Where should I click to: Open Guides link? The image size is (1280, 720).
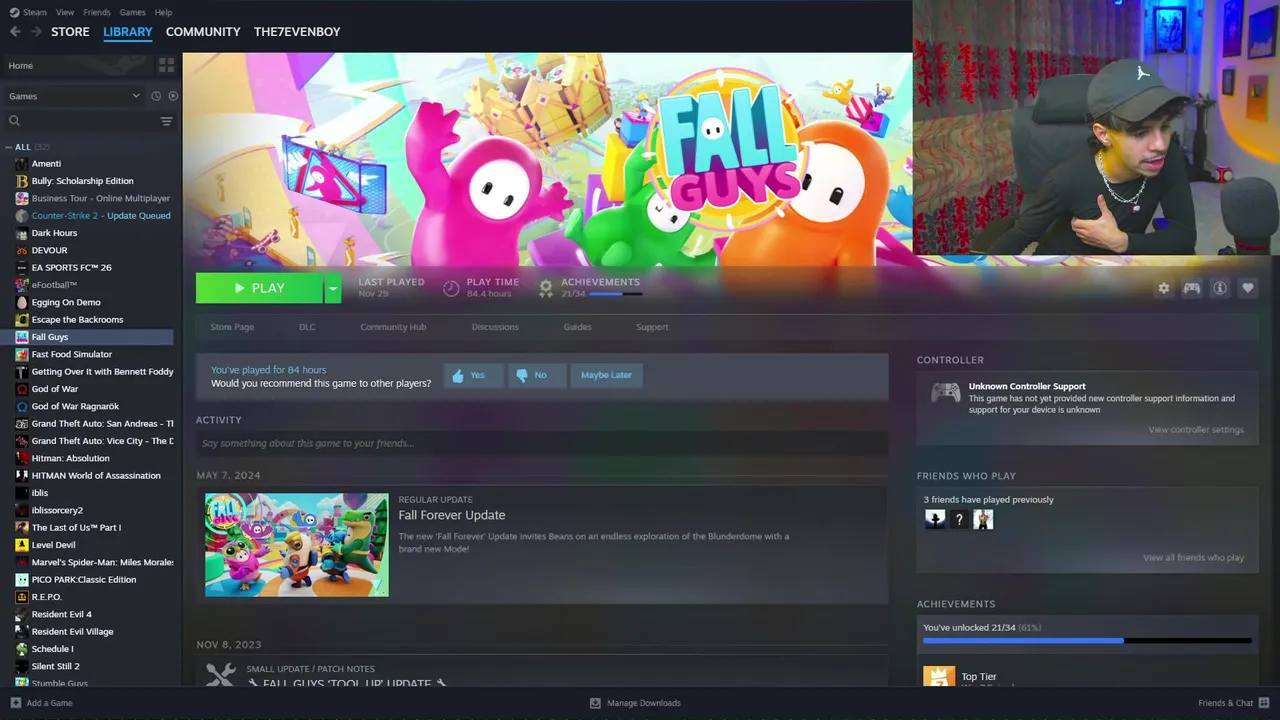577,327
